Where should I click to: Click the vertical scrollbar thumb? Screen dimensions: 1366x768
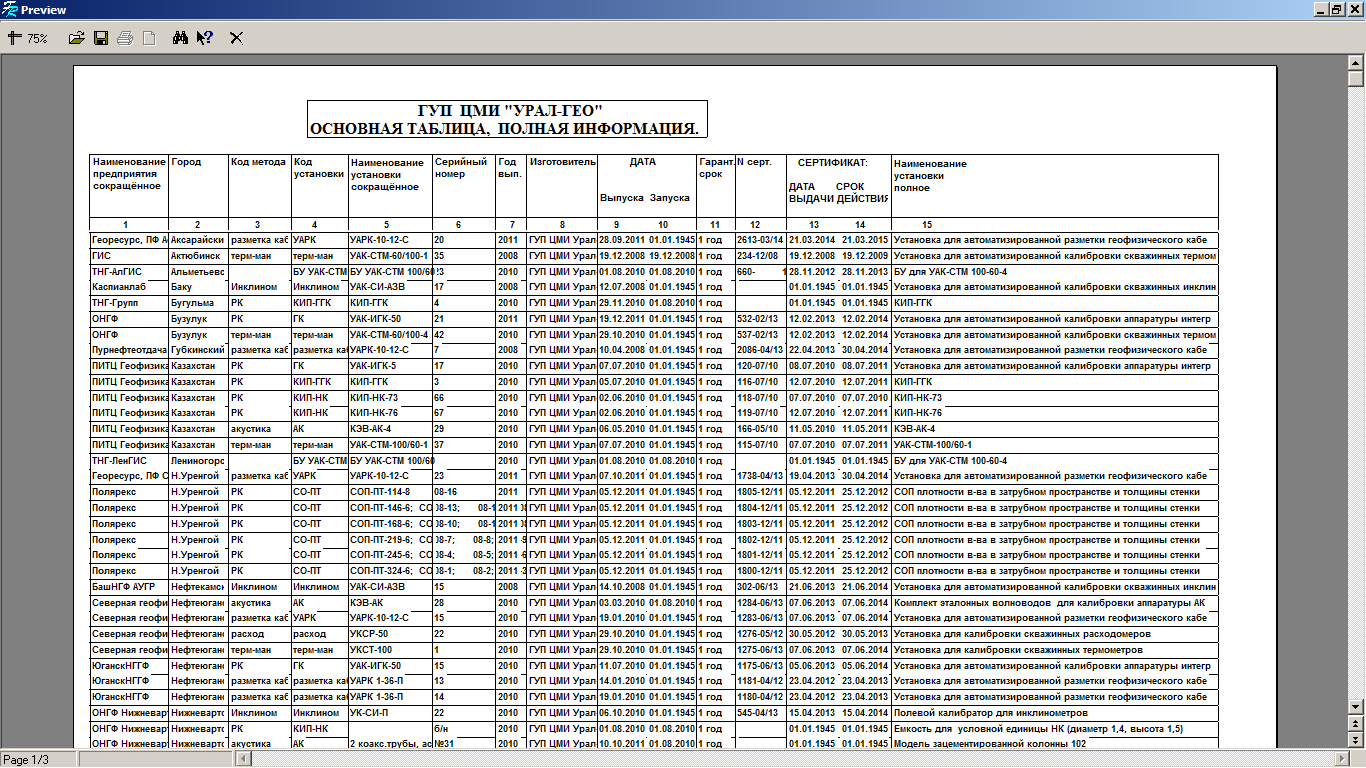(1355, 79)
